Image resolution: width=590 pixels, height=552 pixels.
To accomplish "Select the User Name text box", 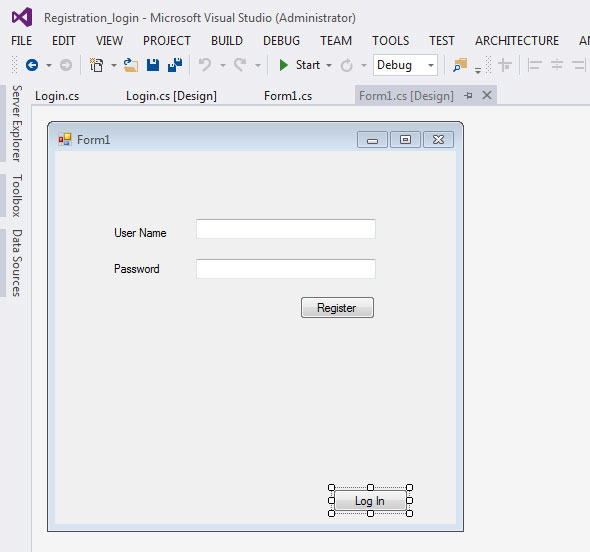I will coord(286,229).
